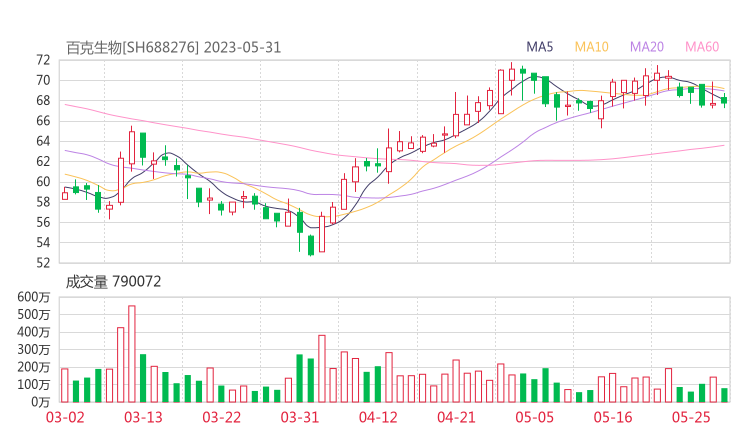The image size is (740, 440).
Task: Click the MA5 legend label
Action: (539, 47)
